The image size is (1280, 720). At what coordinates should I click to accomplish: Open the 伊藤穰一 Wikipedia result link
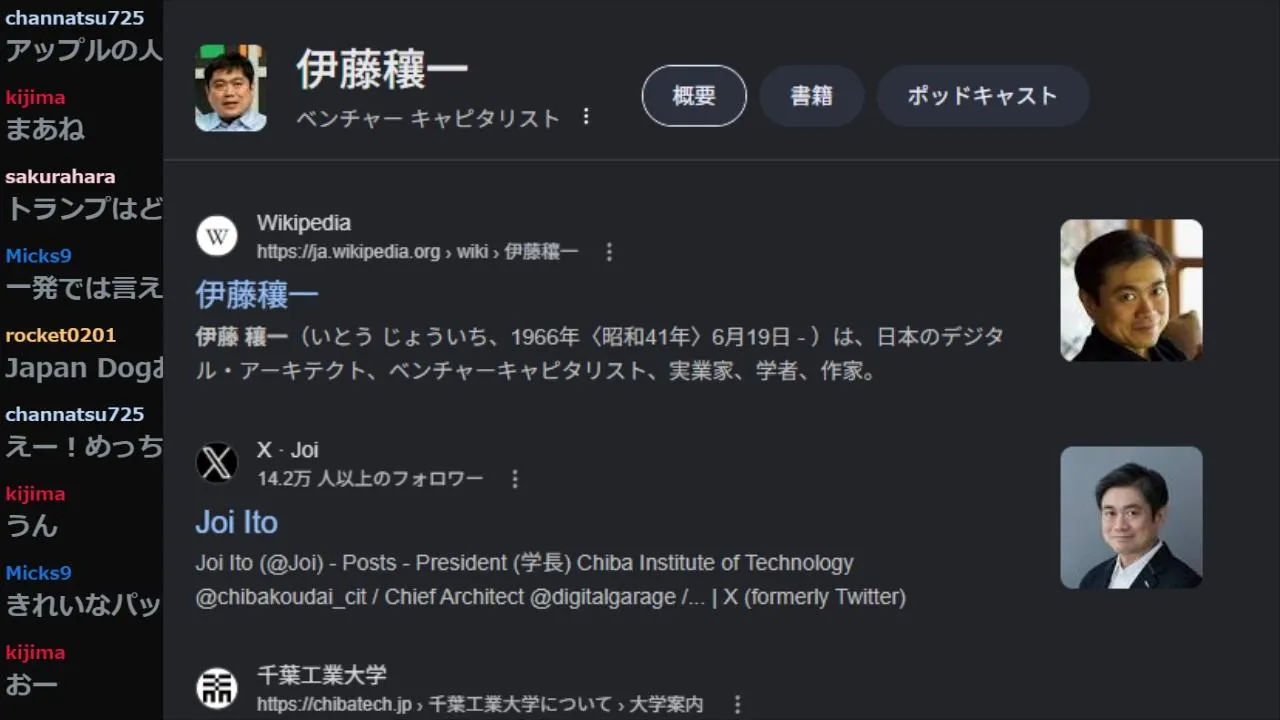pyautogui.click(x=257, y=294)
